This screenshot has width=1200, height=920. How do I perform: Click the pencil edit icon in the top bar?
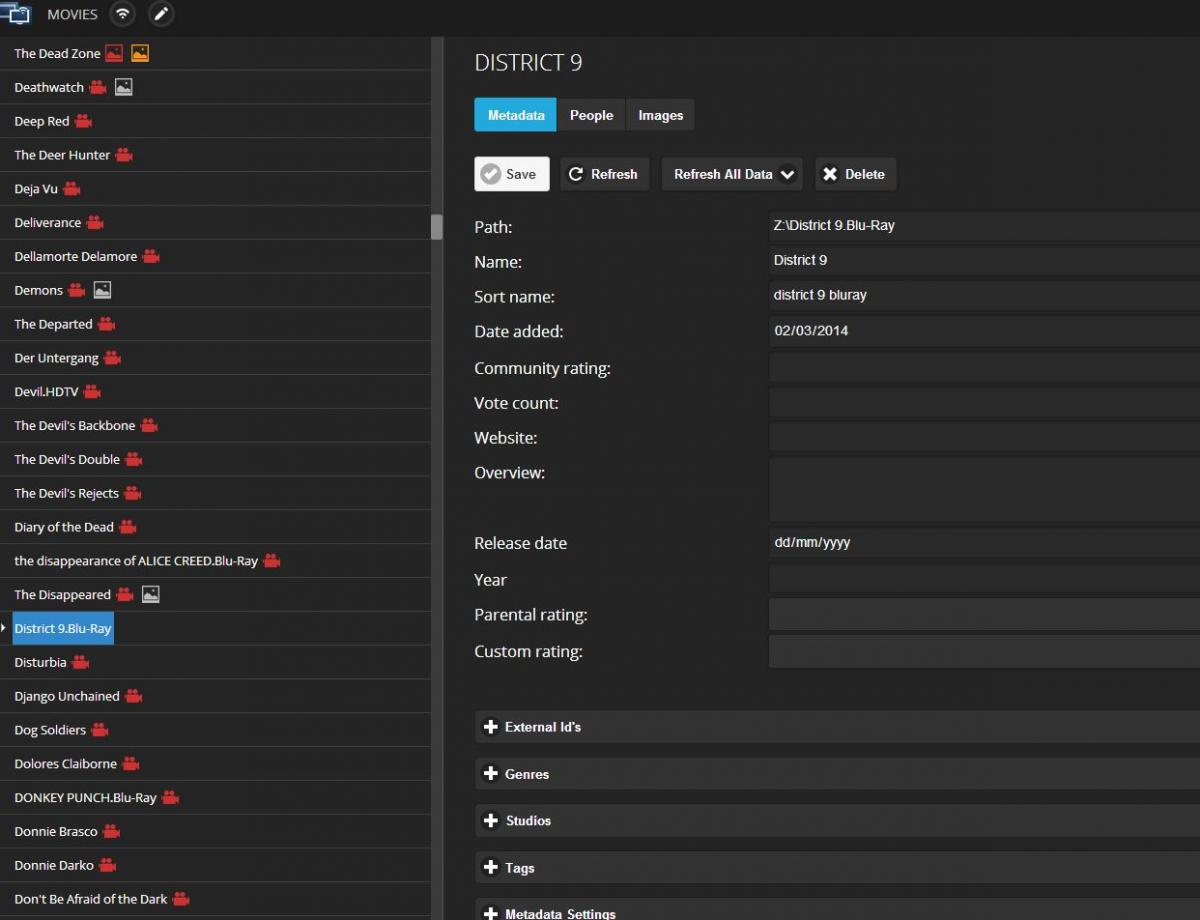[x=160, y=14]
